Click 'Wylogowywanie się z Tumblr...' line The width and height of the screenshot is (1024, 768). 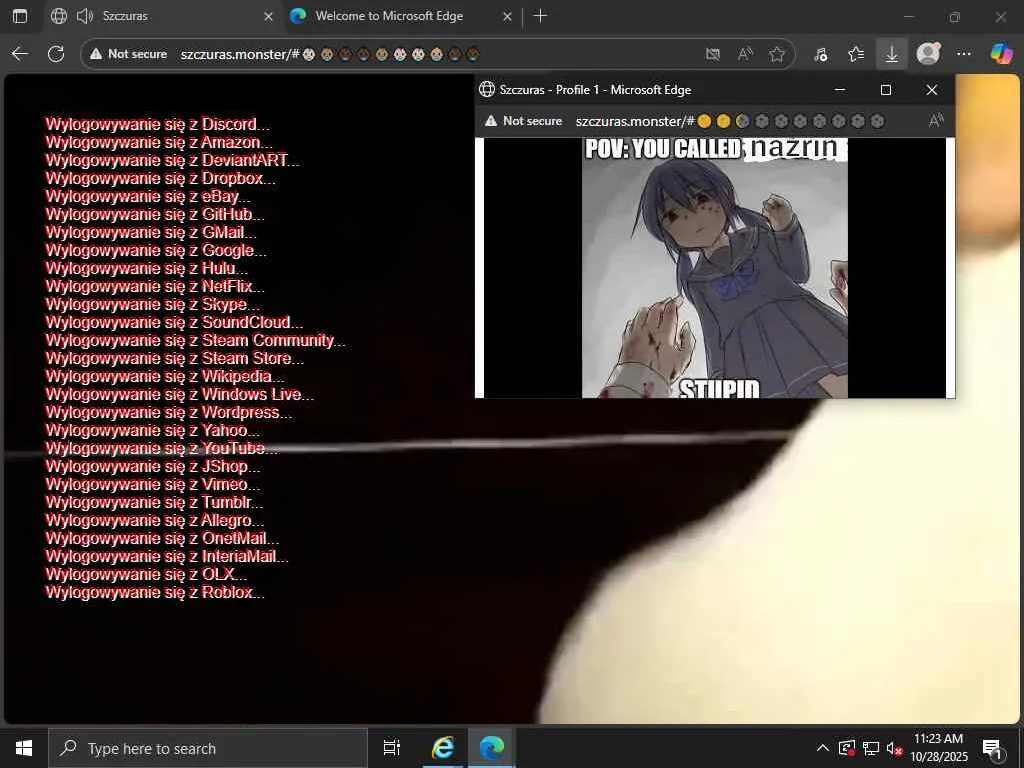154,502
